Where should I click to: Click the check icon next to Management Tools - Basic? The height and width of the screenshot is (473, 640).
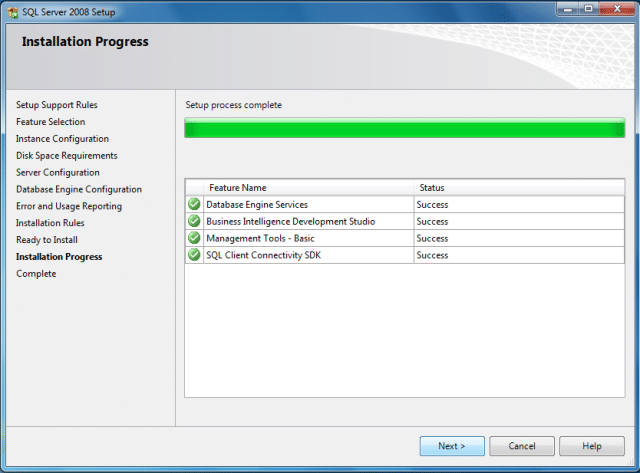194,238
